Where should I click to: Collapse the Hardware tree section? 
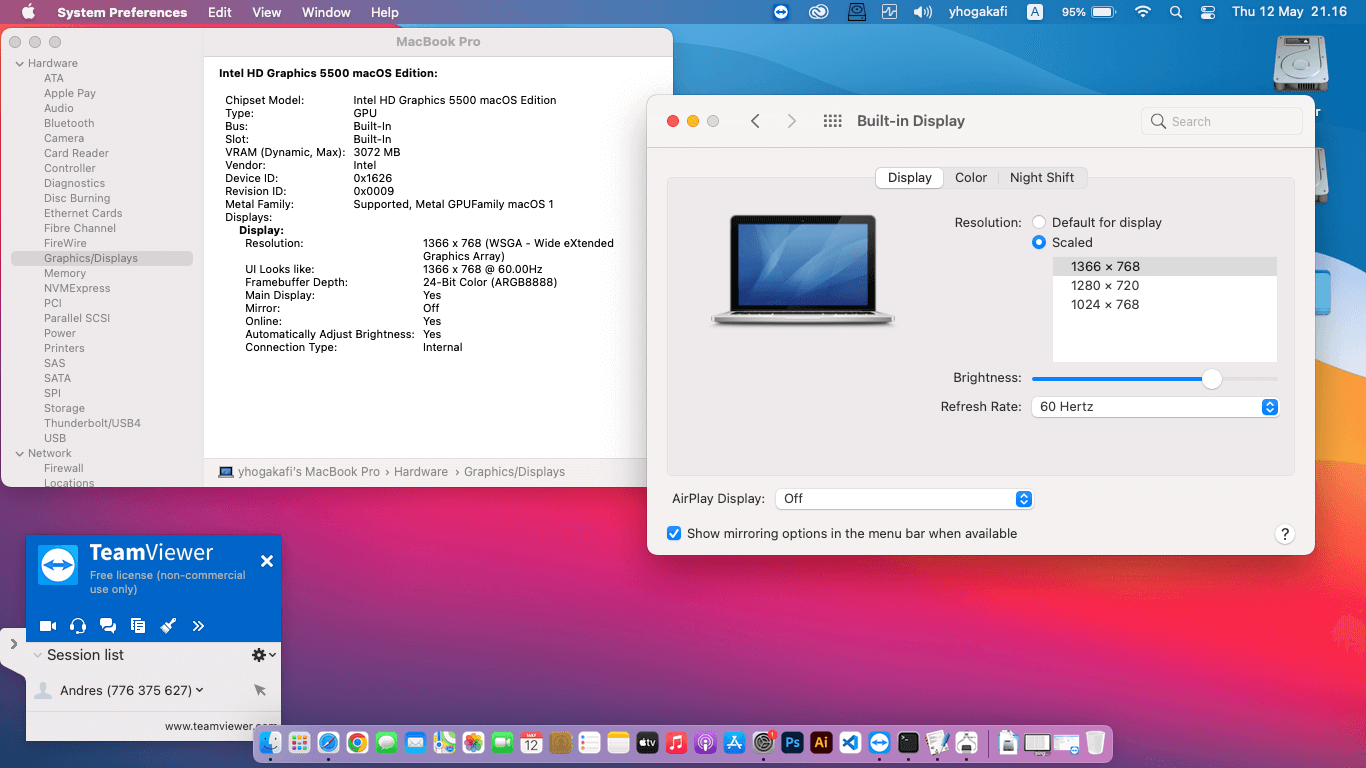(x=19, y=63)
